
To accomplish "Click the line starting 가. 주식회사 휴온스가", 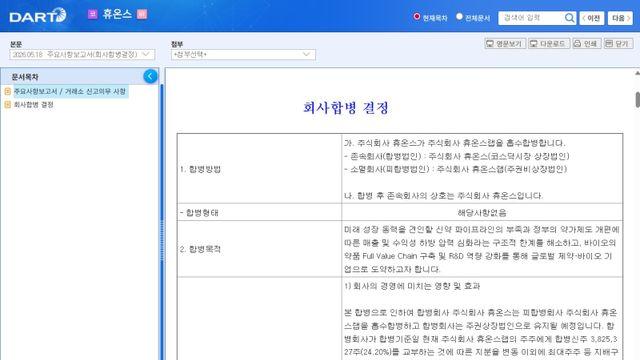I will pos(455,143).
